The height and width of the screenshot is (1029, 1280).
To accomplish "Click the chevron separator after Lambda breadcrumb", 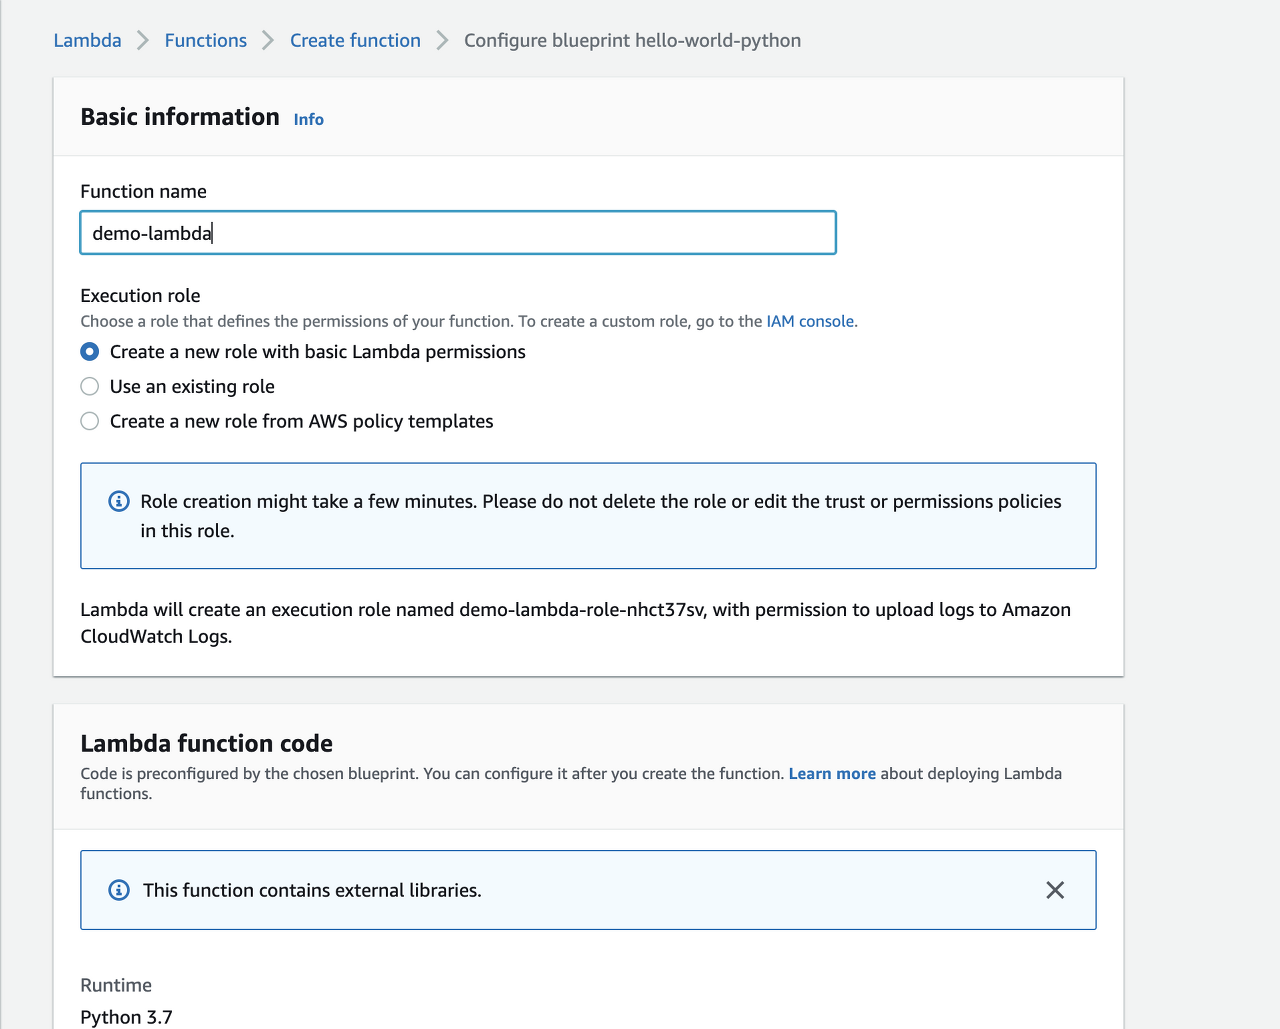I will pos(143,40).
